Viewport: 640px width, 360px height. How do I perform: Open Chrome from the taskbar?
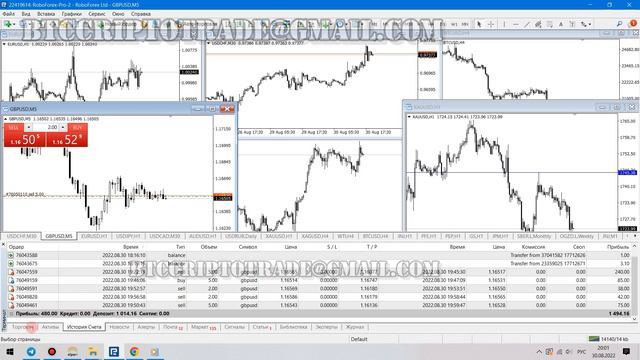(x=134, y=351)
